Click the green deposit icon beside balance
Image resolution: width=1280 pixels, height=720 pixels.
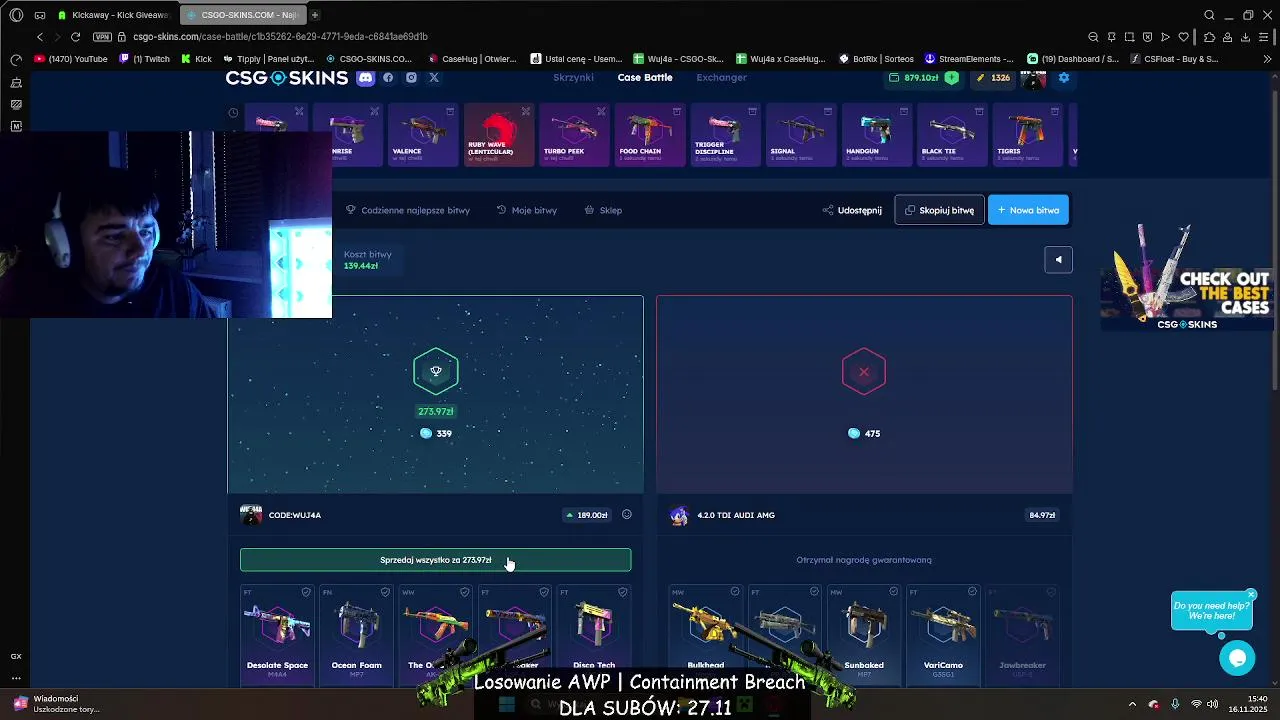pyautogui.click(x=951, y=78)
